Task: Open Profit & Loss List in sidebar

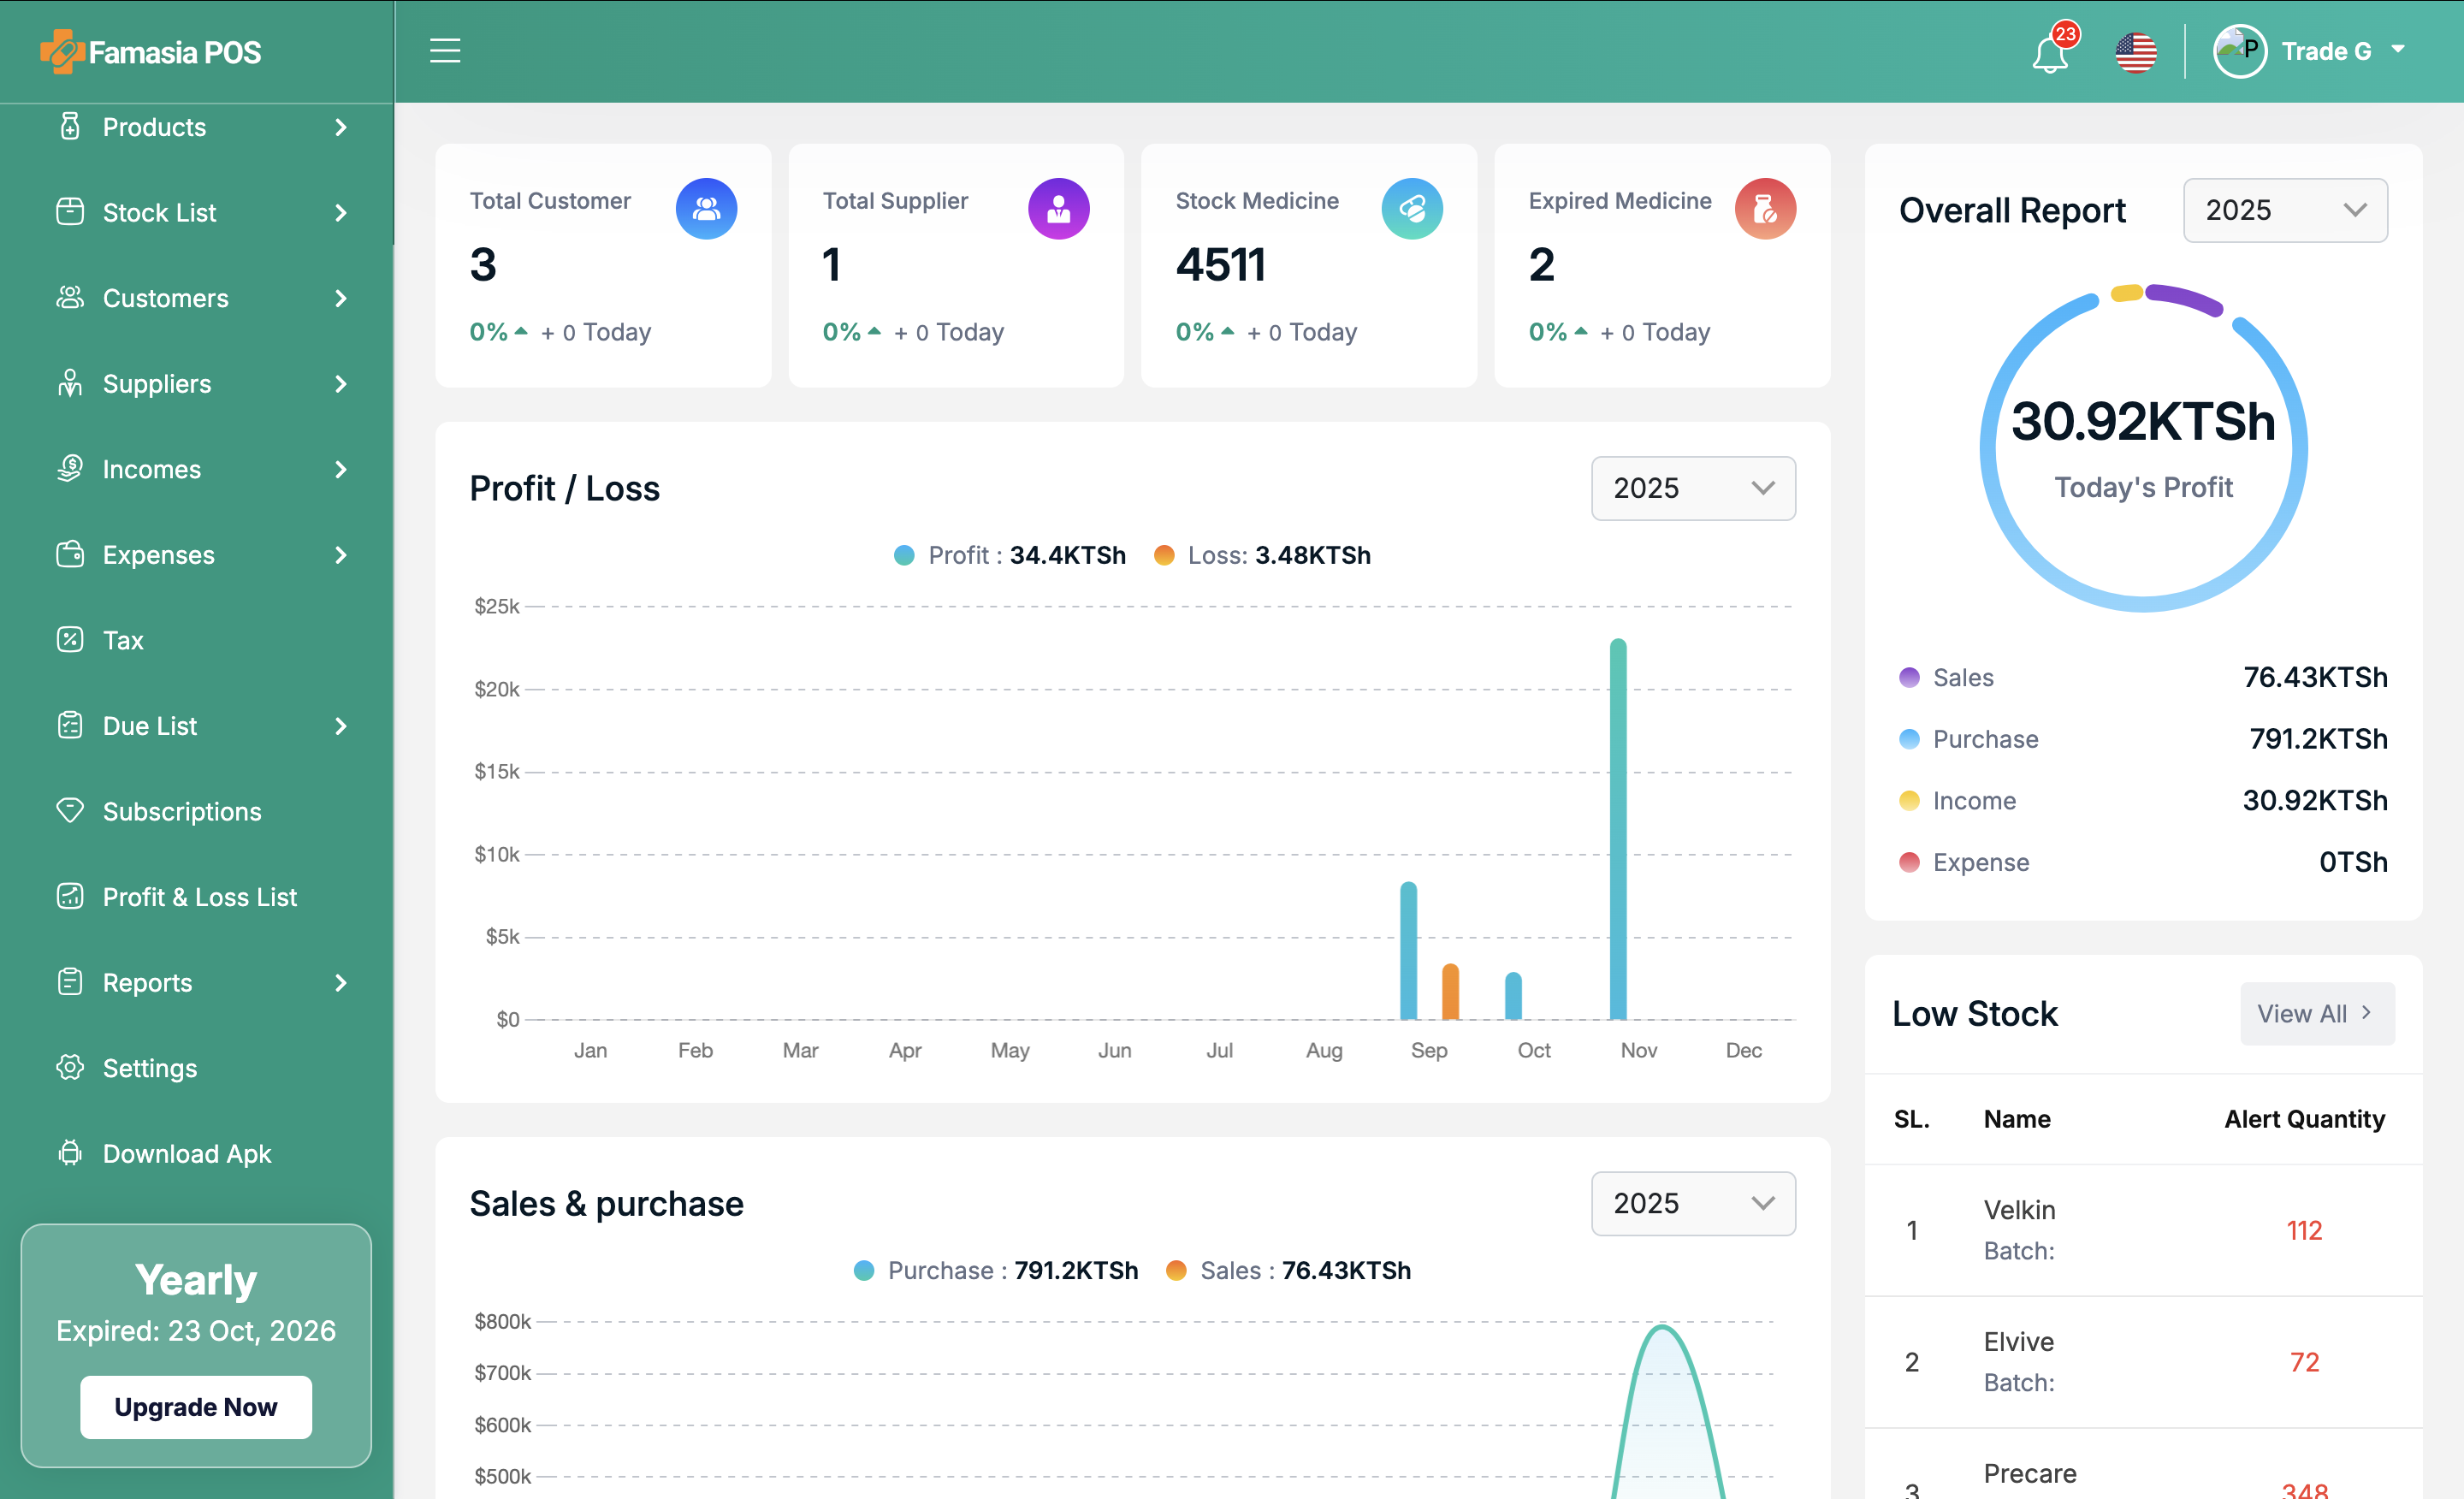Action: 199,897
